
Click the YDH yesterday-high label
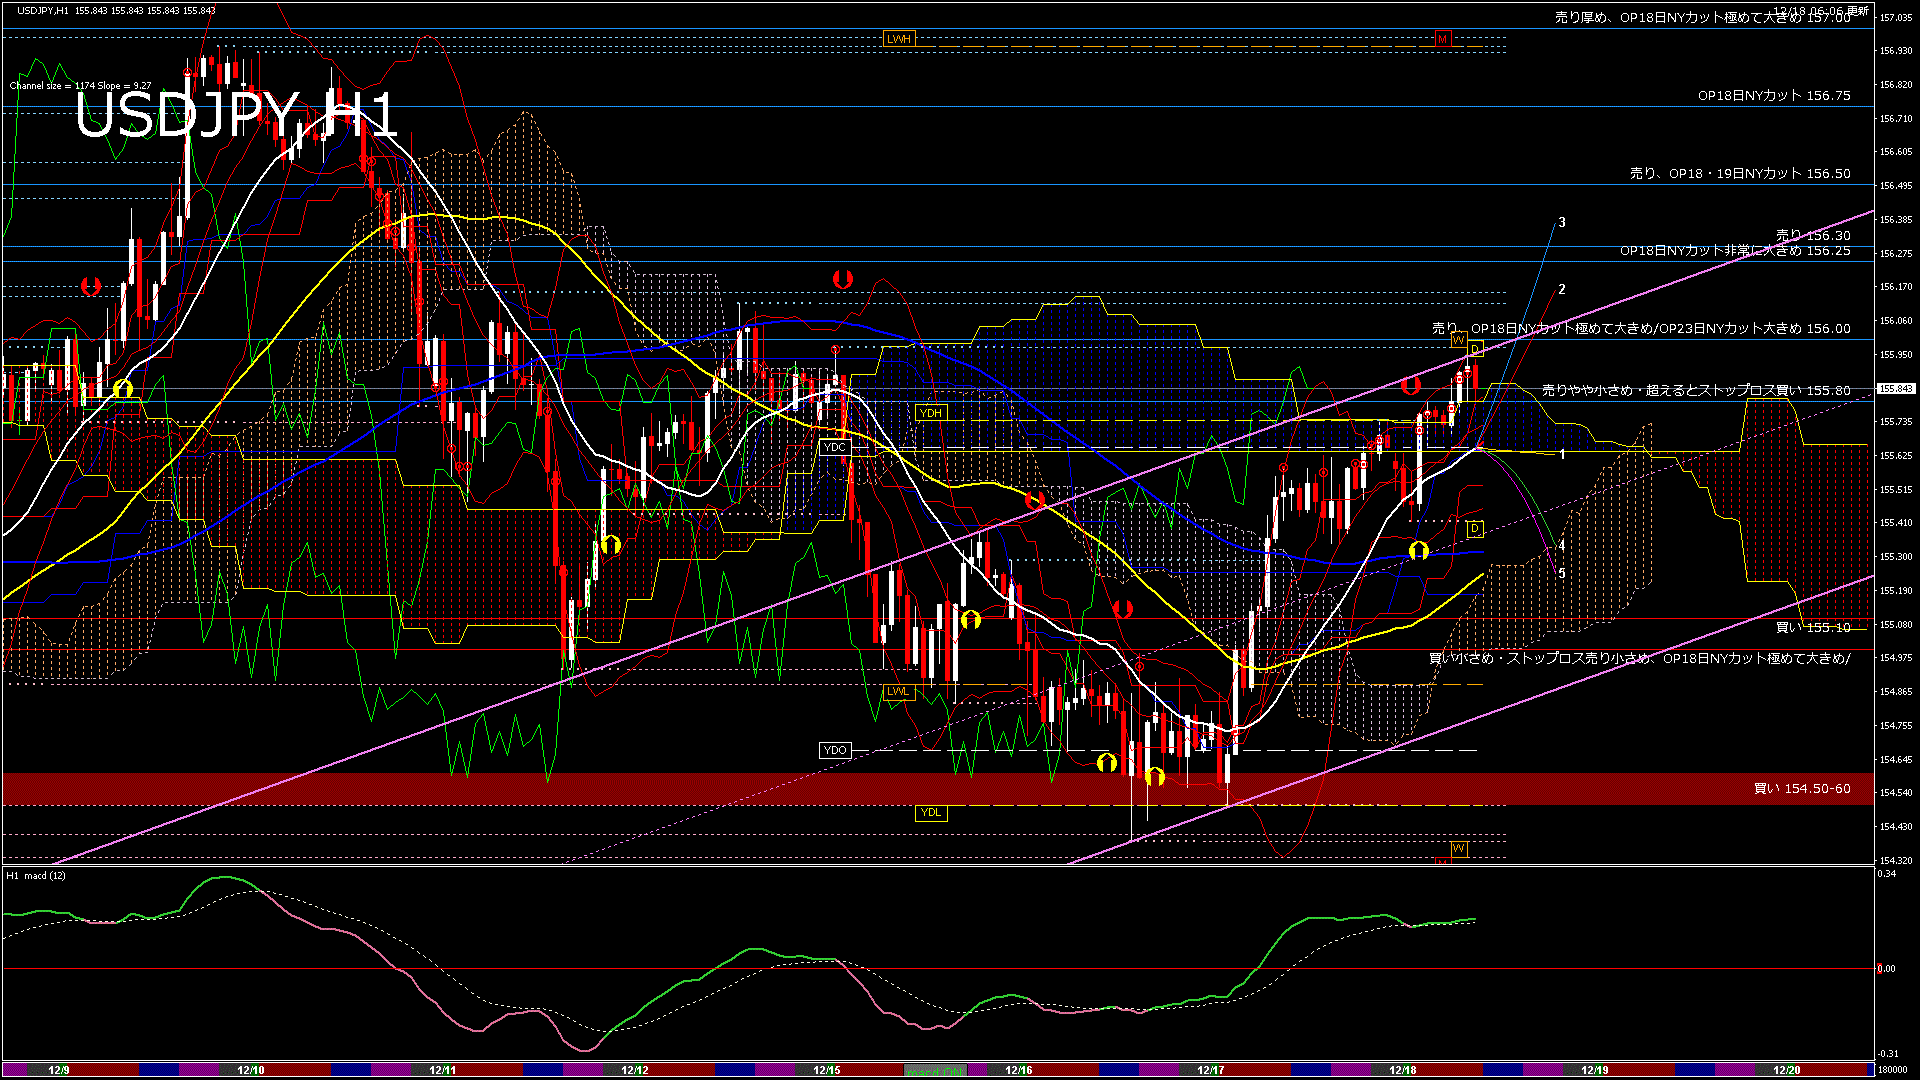[930, 413]
